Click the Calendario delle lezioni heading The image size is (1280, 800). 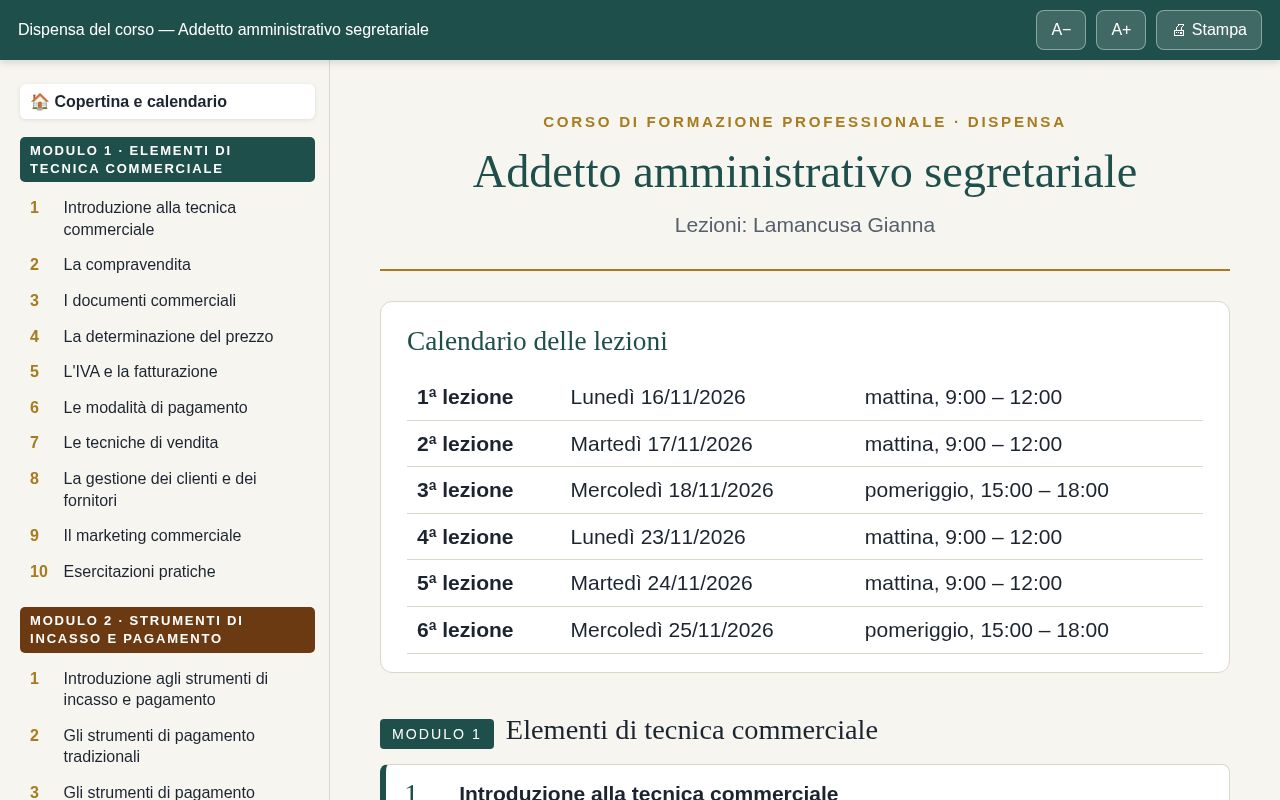click(x=537, y=341)
